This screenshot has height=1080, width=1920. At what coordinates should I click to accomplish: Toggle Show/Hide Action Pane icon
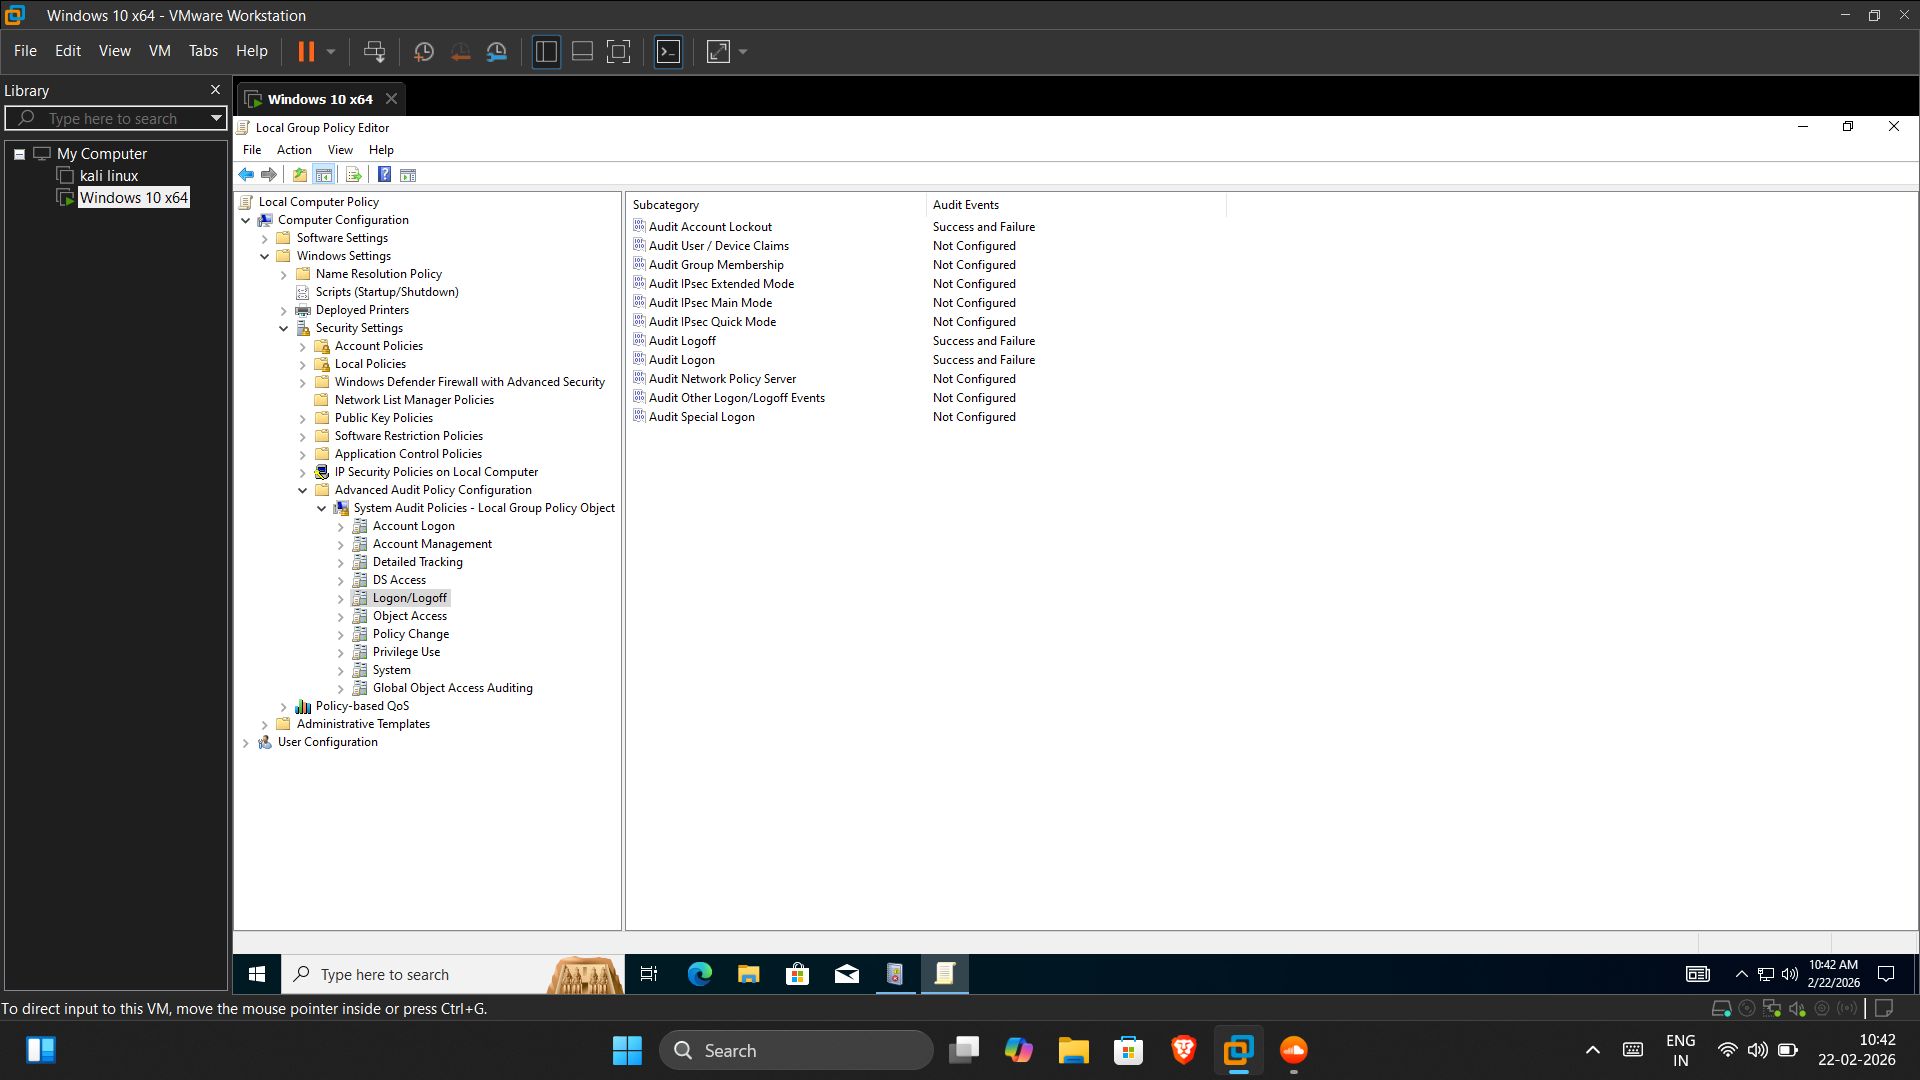[x=408, y=175]
